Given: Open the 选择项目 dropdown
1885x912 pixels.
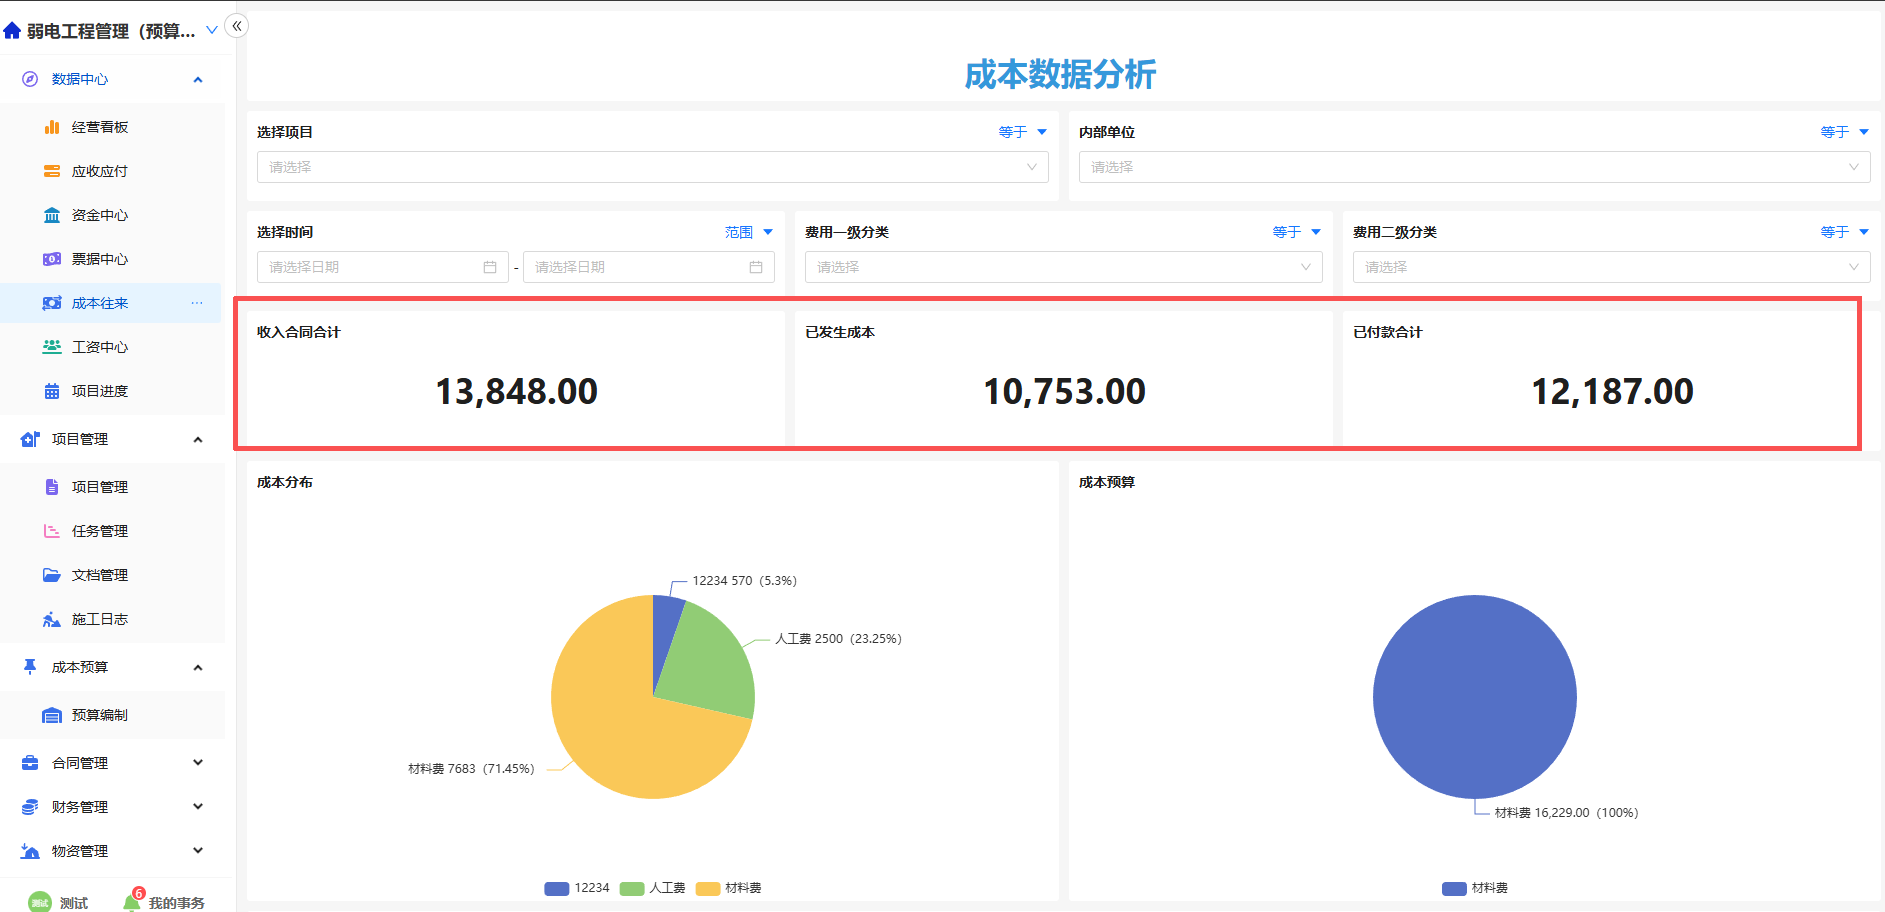Looking at the screenshot, I should pyautogui.click(x=652, y=167).
